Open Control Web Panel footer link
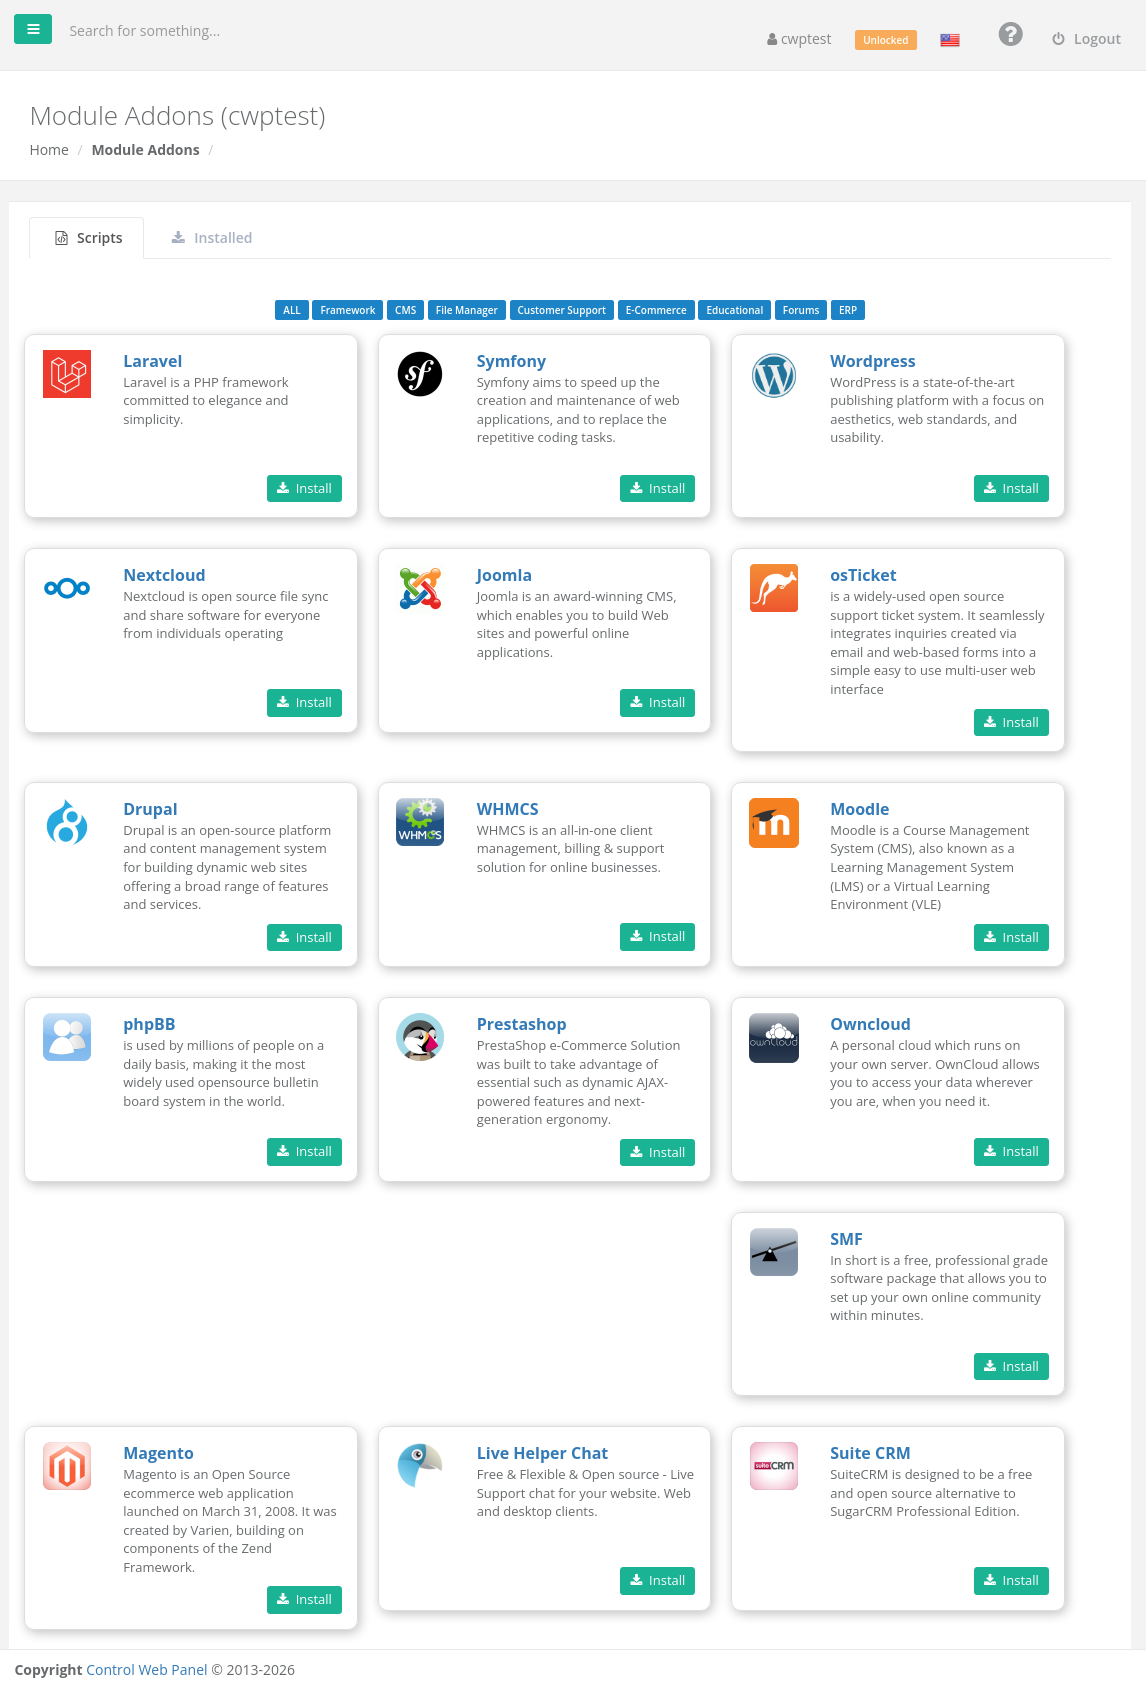The image size is (1146, 1689). [147, 1669]
